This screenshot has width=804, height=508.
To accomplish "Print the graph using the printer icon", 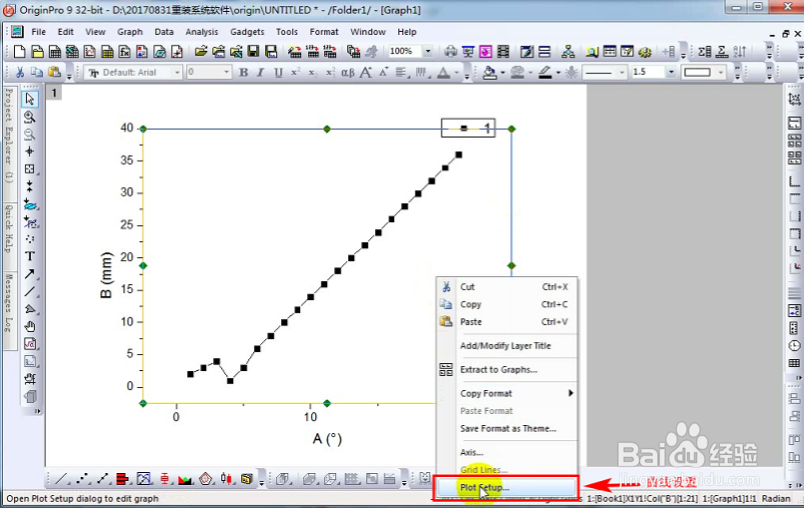I will pyautogui.click(x=451, y=51).
